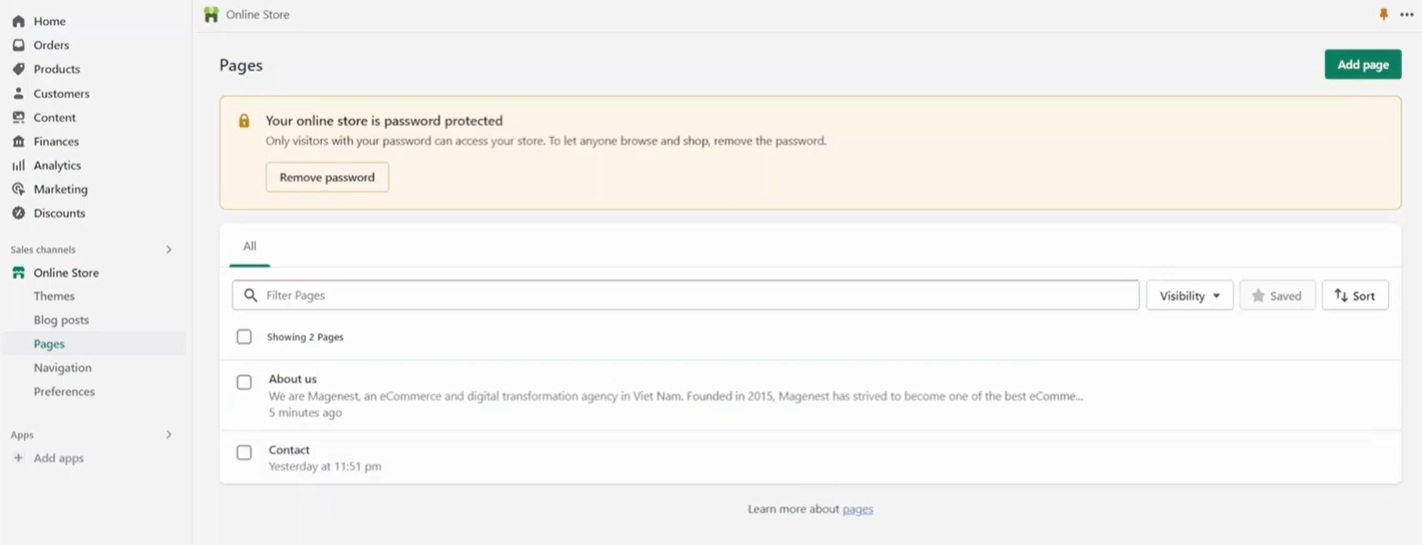Click the Discounts percent badge icon
The image size is (1422, 545).
18,213
